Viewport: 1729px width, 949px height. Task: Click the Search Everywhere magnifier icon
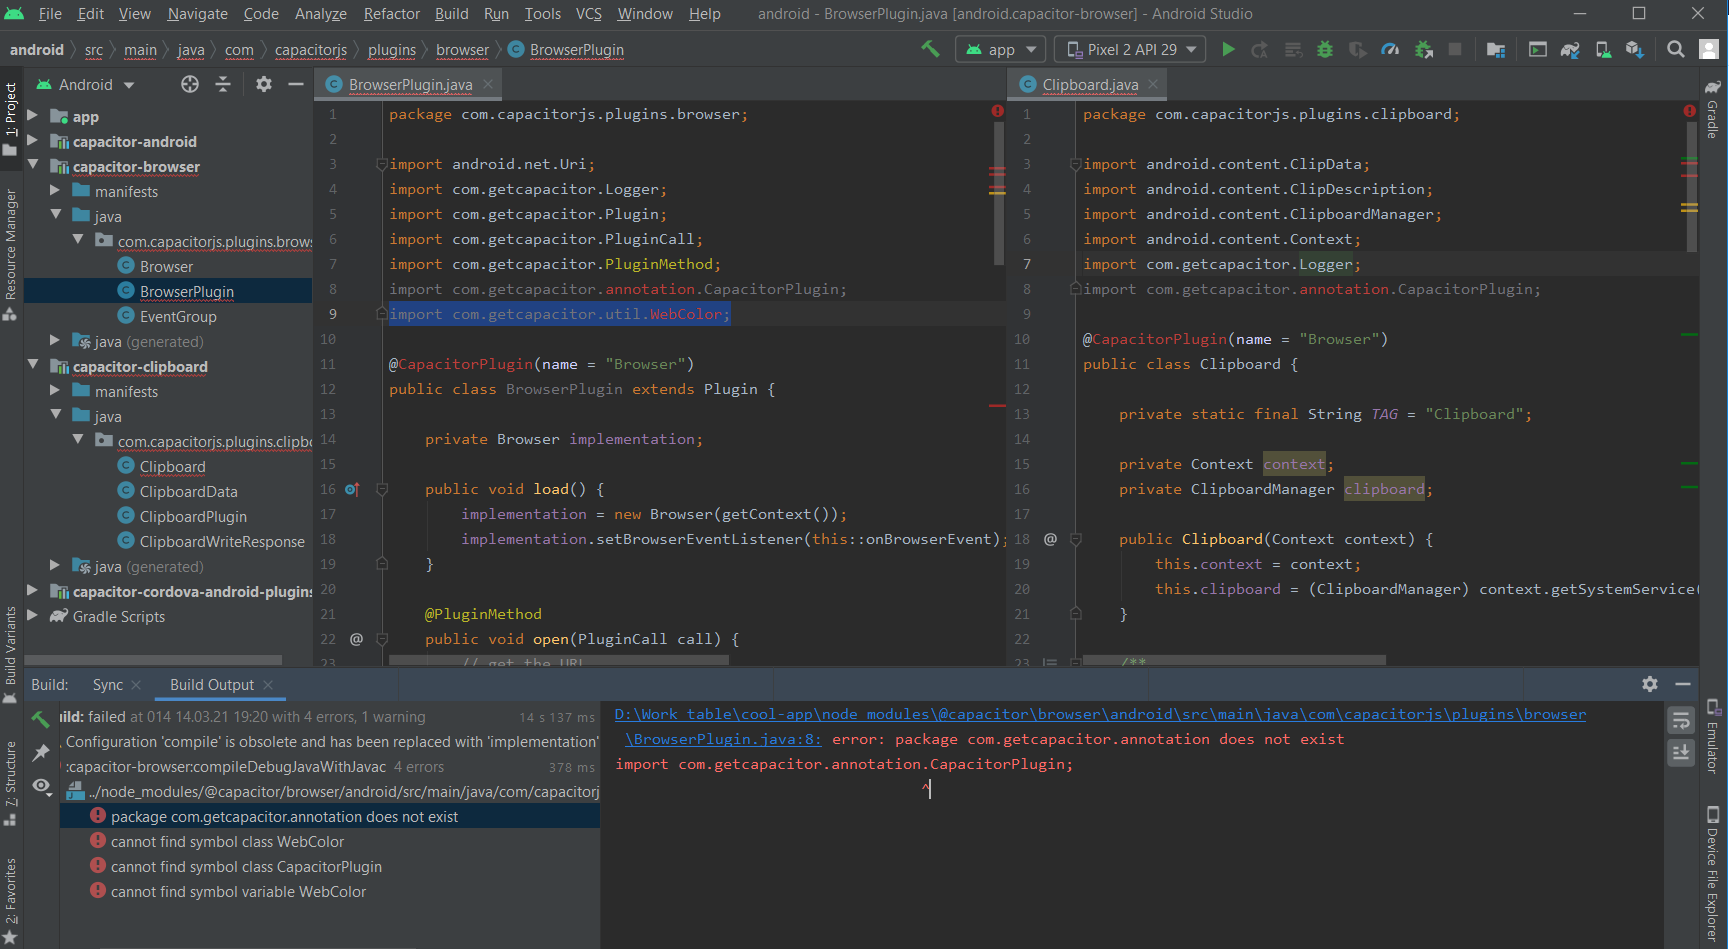[x=1676, y=49]
